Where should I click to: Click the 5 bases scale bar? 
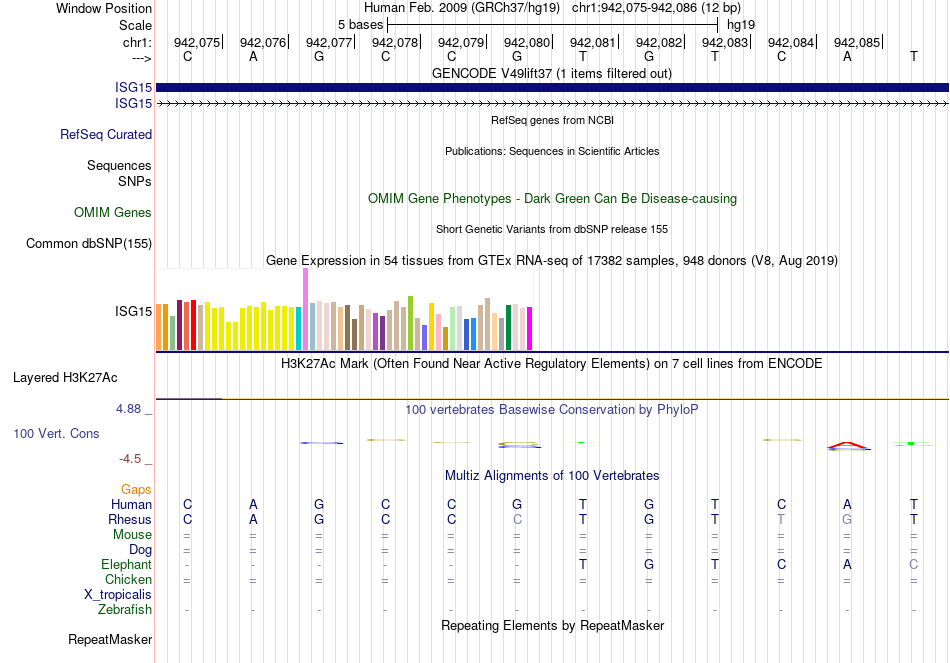(552, 25)
